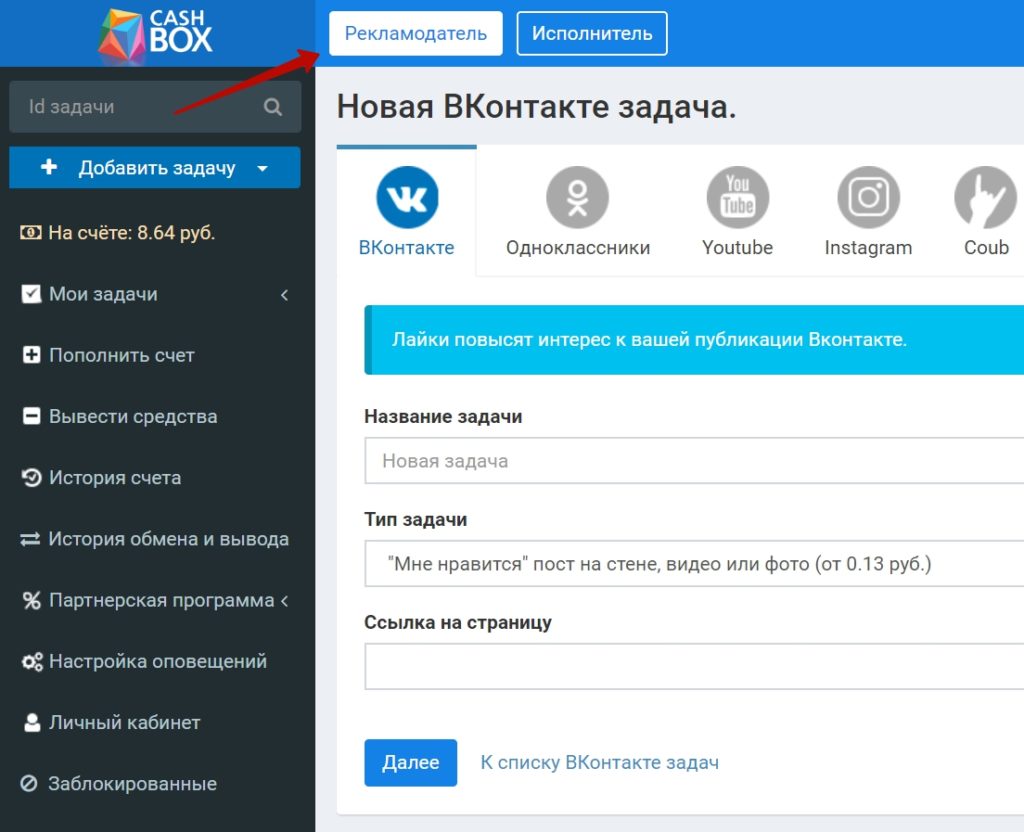The width and height of the screenshot is (1024, 832).
Task: Open Пополнить счет in the sidebar
Action: click(121, 356)
